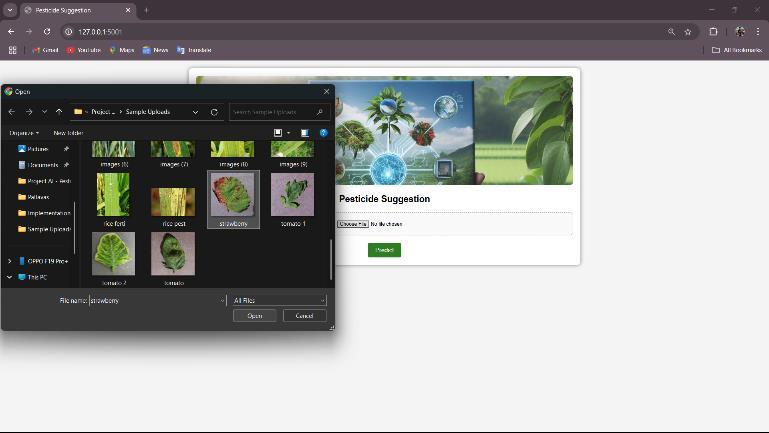Open the Sample Uploads folder in sidebar
Viewport: 769px width, 433px height.
44,229
